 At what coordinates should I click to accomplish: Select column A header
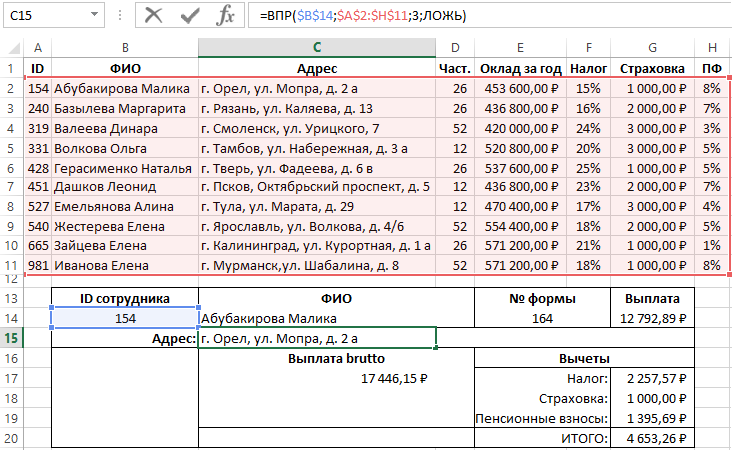point(38,48)
